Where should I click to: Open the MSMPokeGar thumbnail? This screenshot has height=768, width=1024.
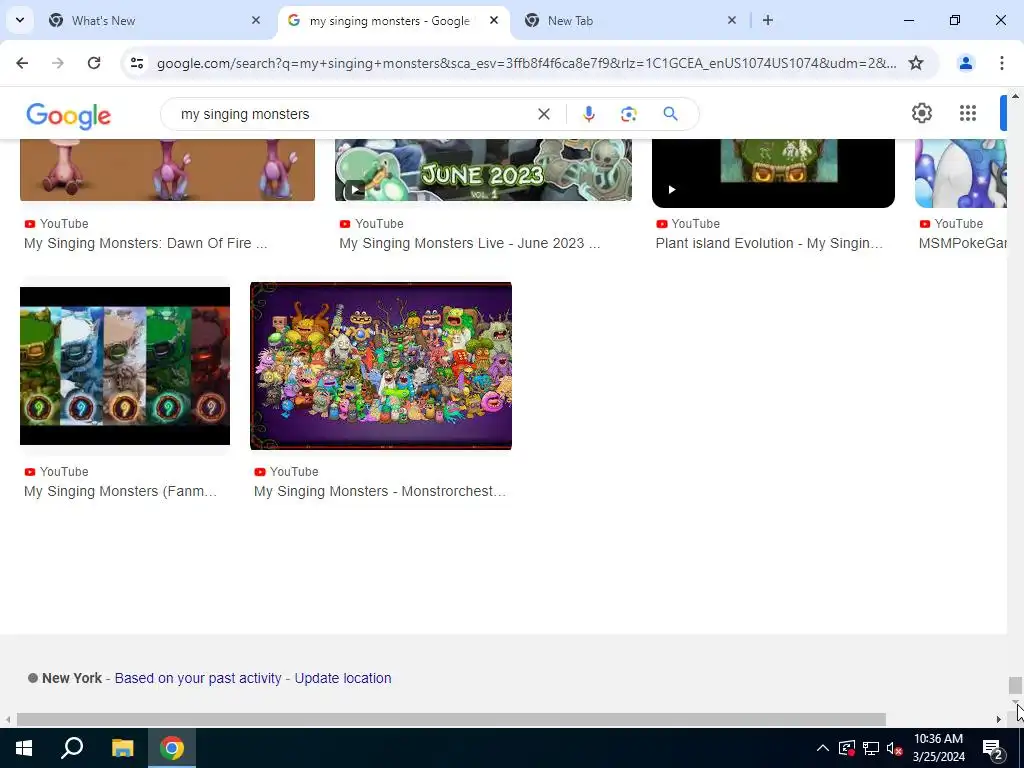(x=961, y=173)
